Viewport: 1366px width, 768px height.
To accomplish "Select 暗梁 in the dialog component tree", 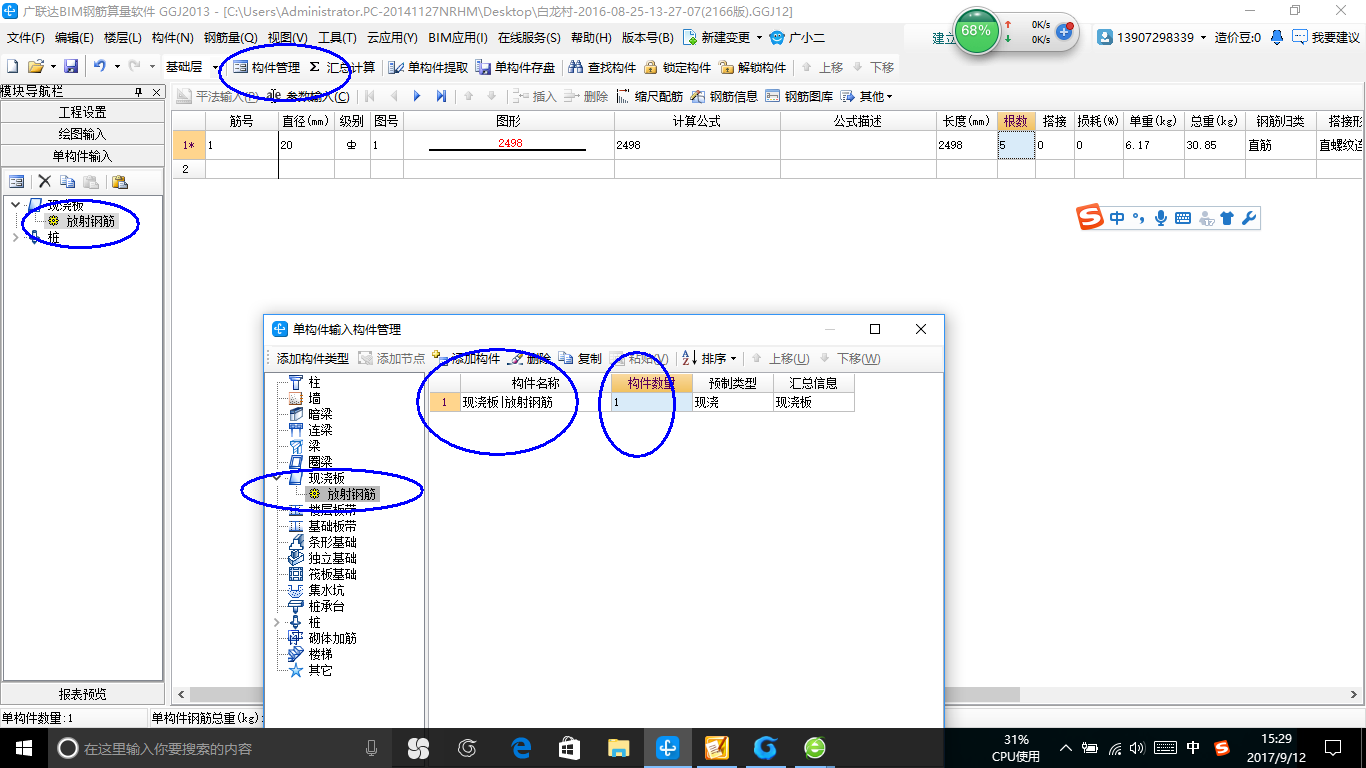I will pos(320,414).
